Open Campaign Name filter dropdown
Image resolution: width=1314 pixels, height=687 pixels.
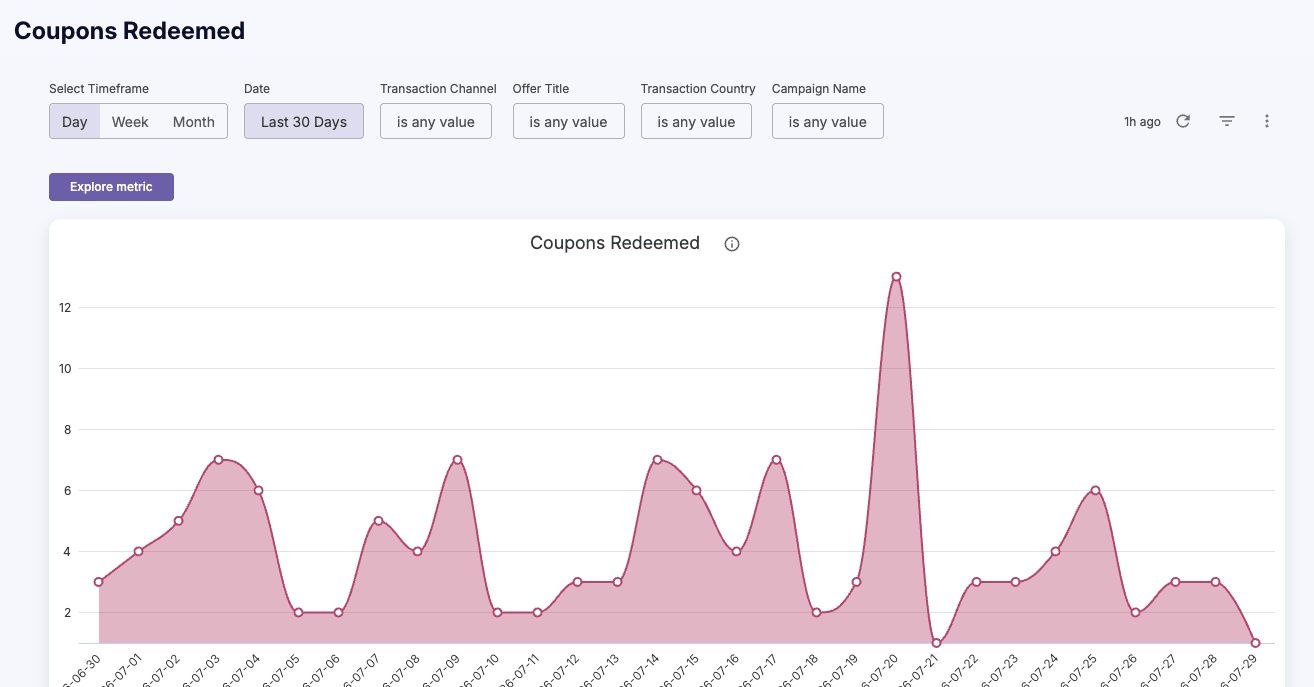point(828,122)
